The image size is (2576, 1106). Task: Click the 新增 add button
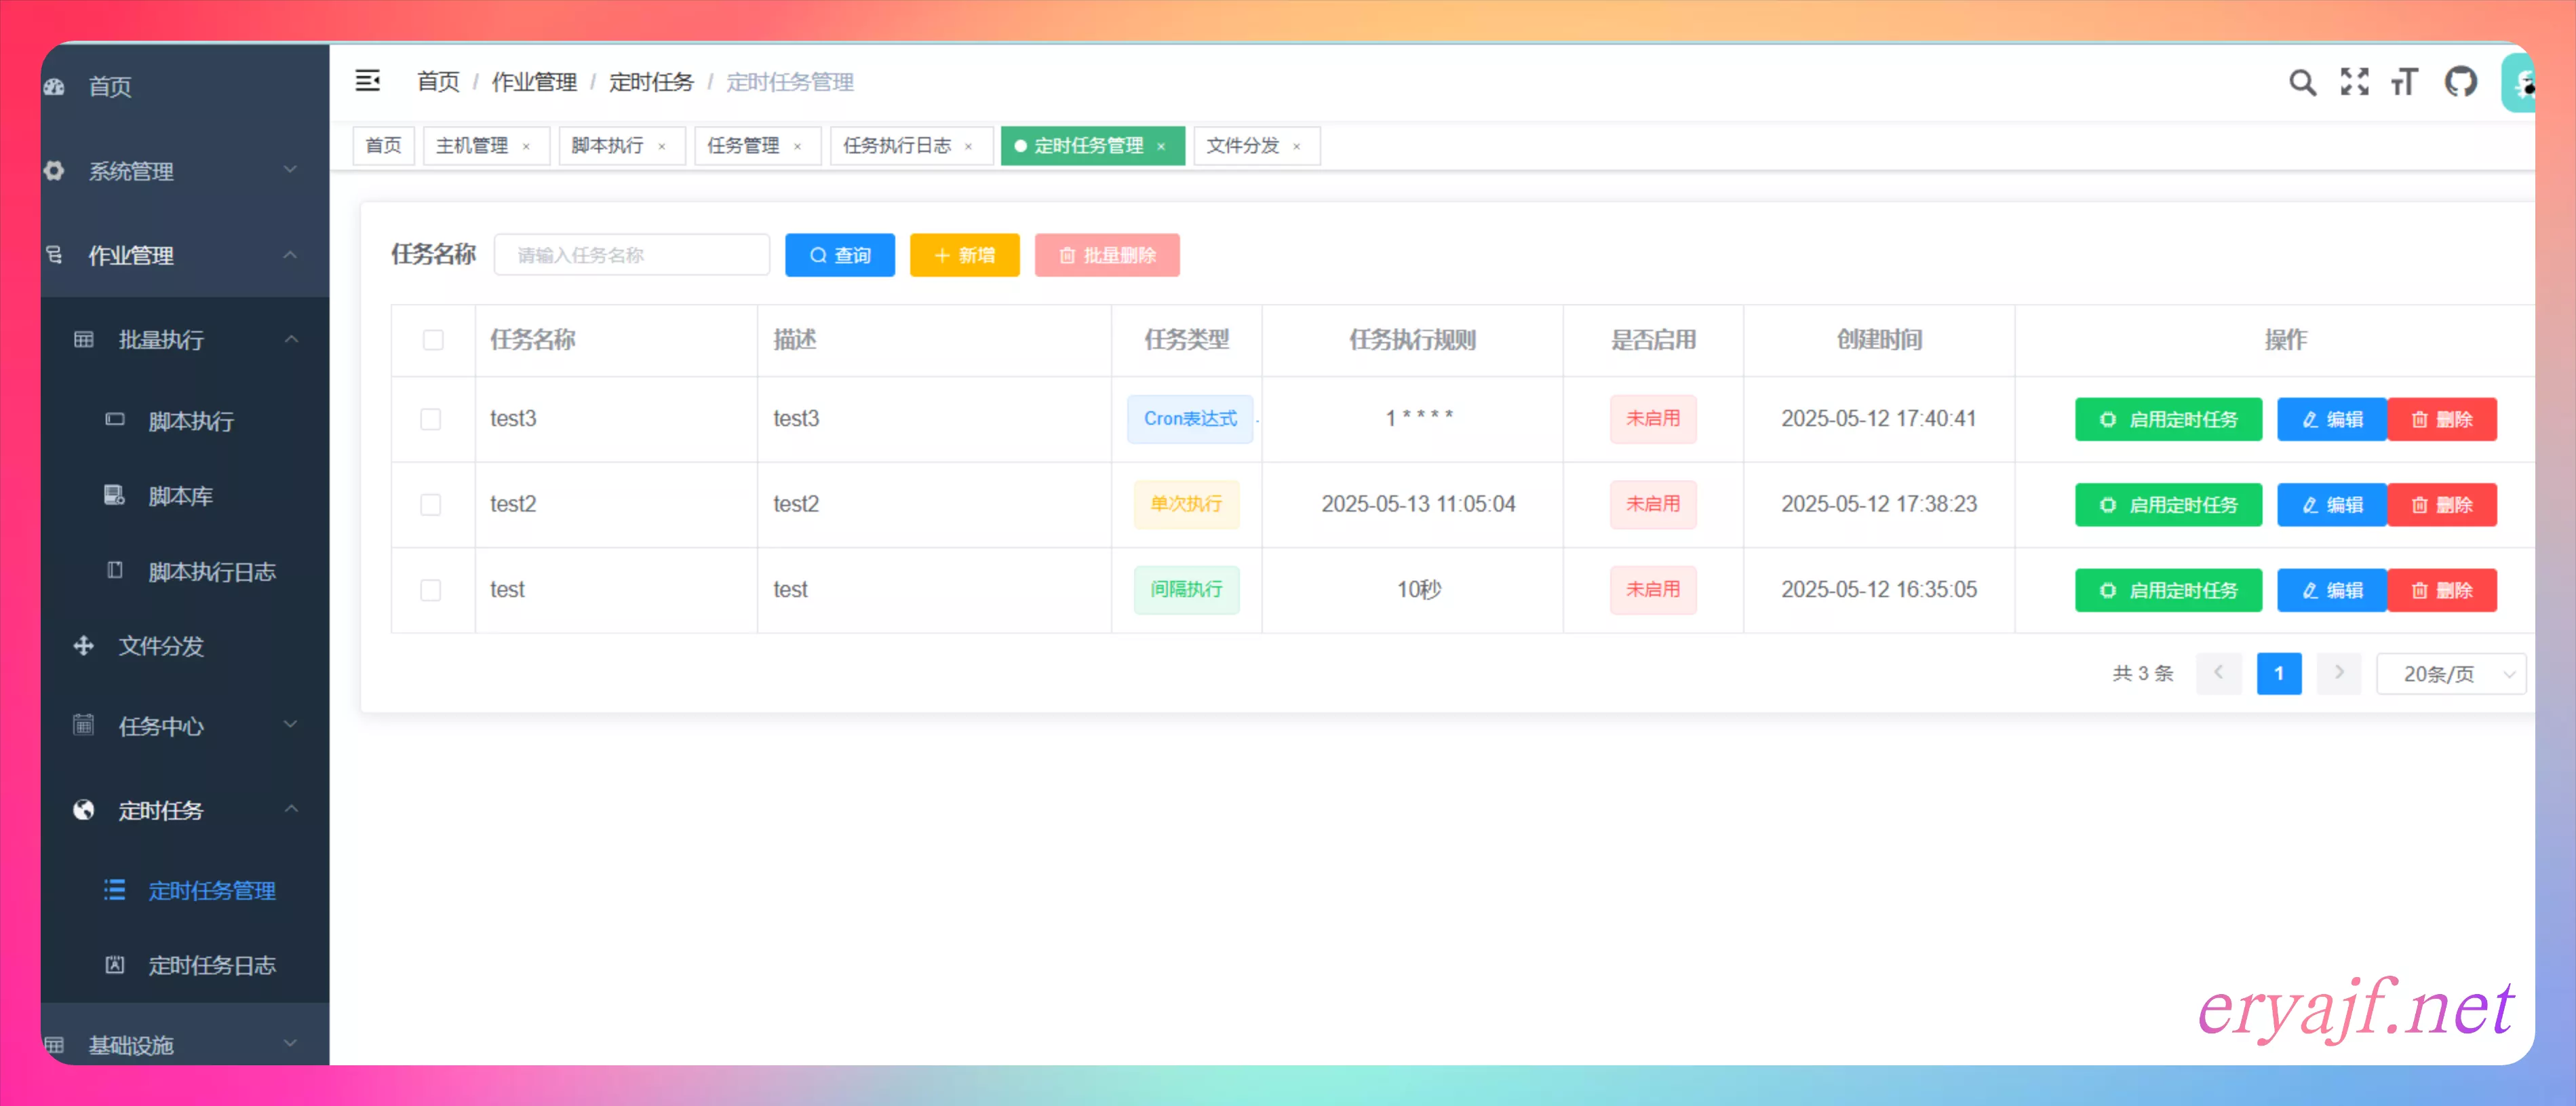965,255
